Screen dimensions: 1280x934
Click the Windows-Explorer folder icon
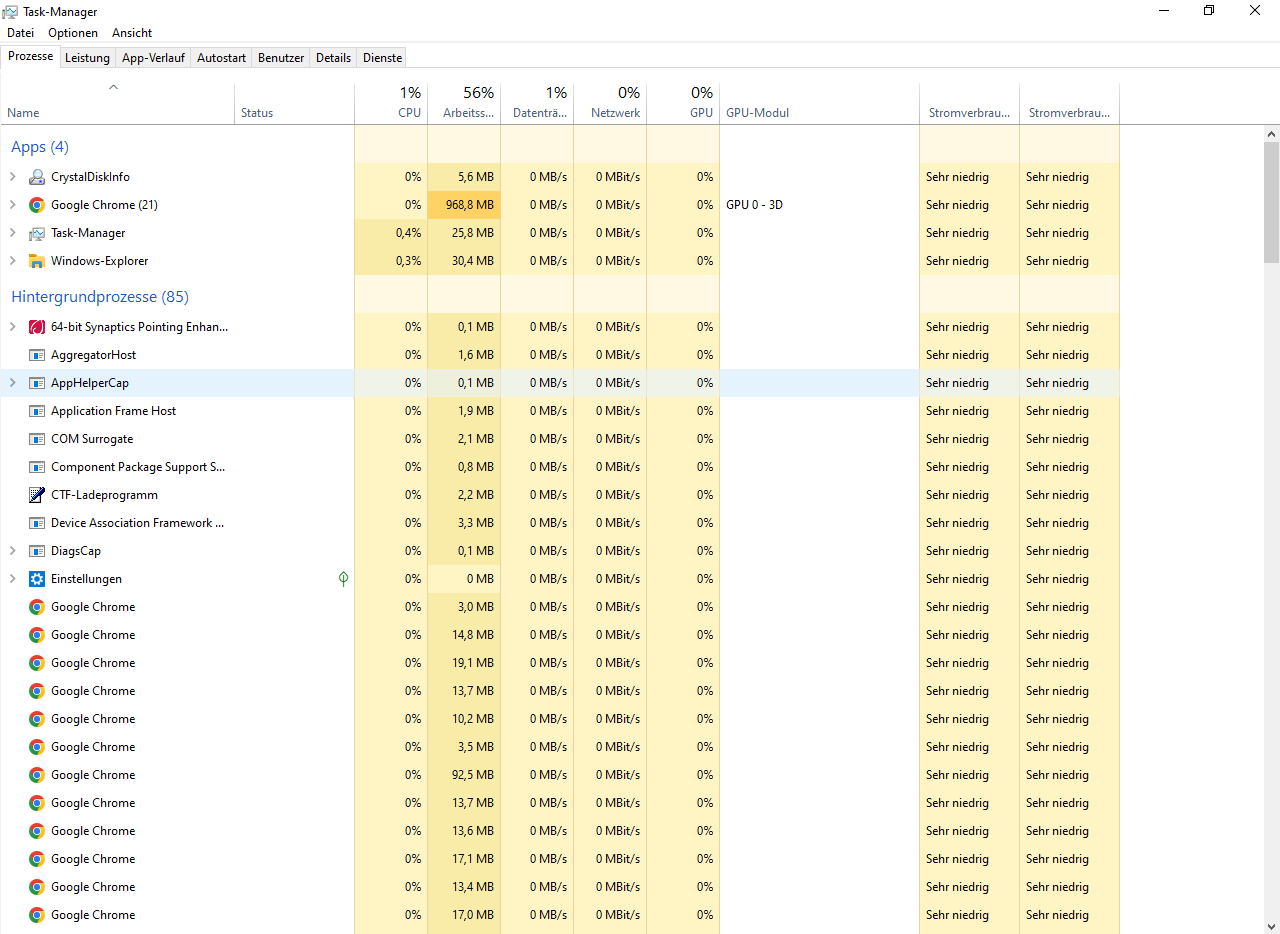[x=37, y=261]
